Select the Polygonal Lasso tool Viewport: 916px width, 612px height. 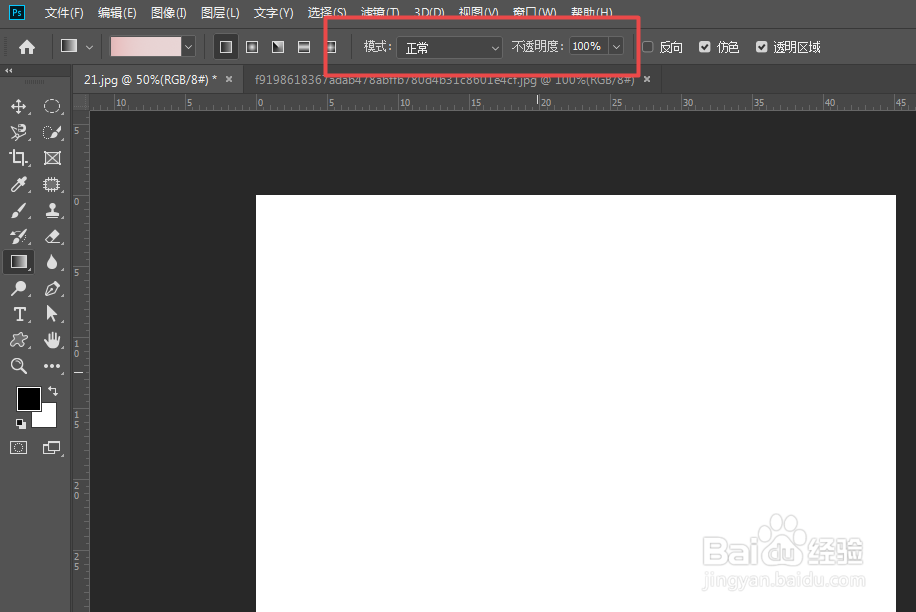coord(19,133)
